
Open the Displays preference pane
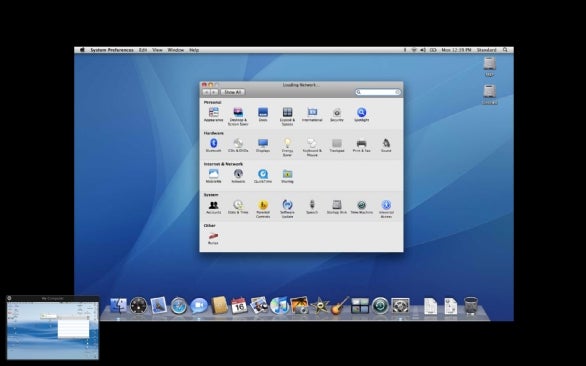(x=263, y=145)
